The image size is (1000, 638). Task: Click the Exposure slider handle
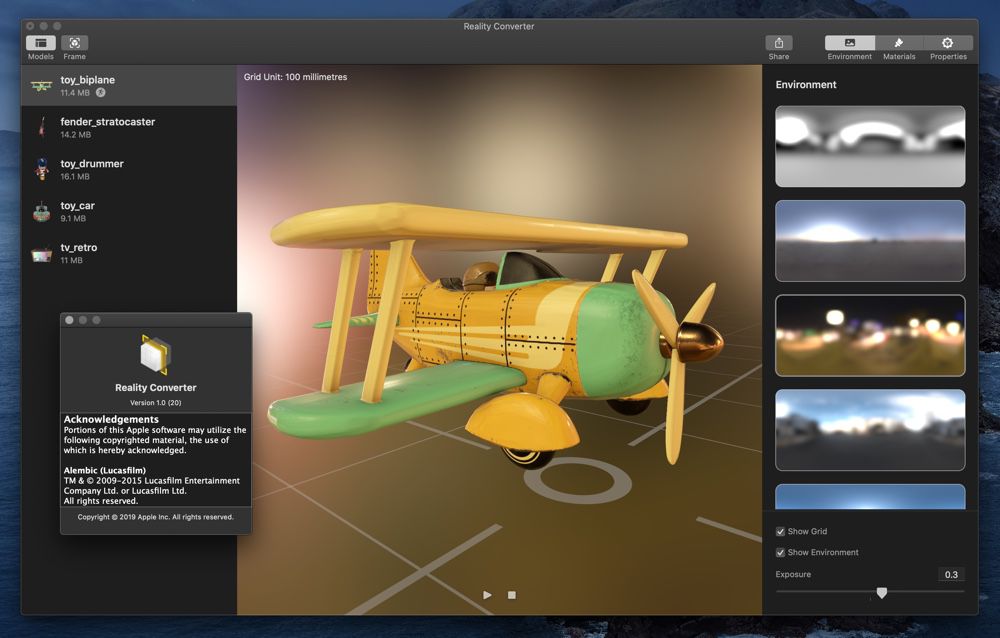[x=881, y=593]
